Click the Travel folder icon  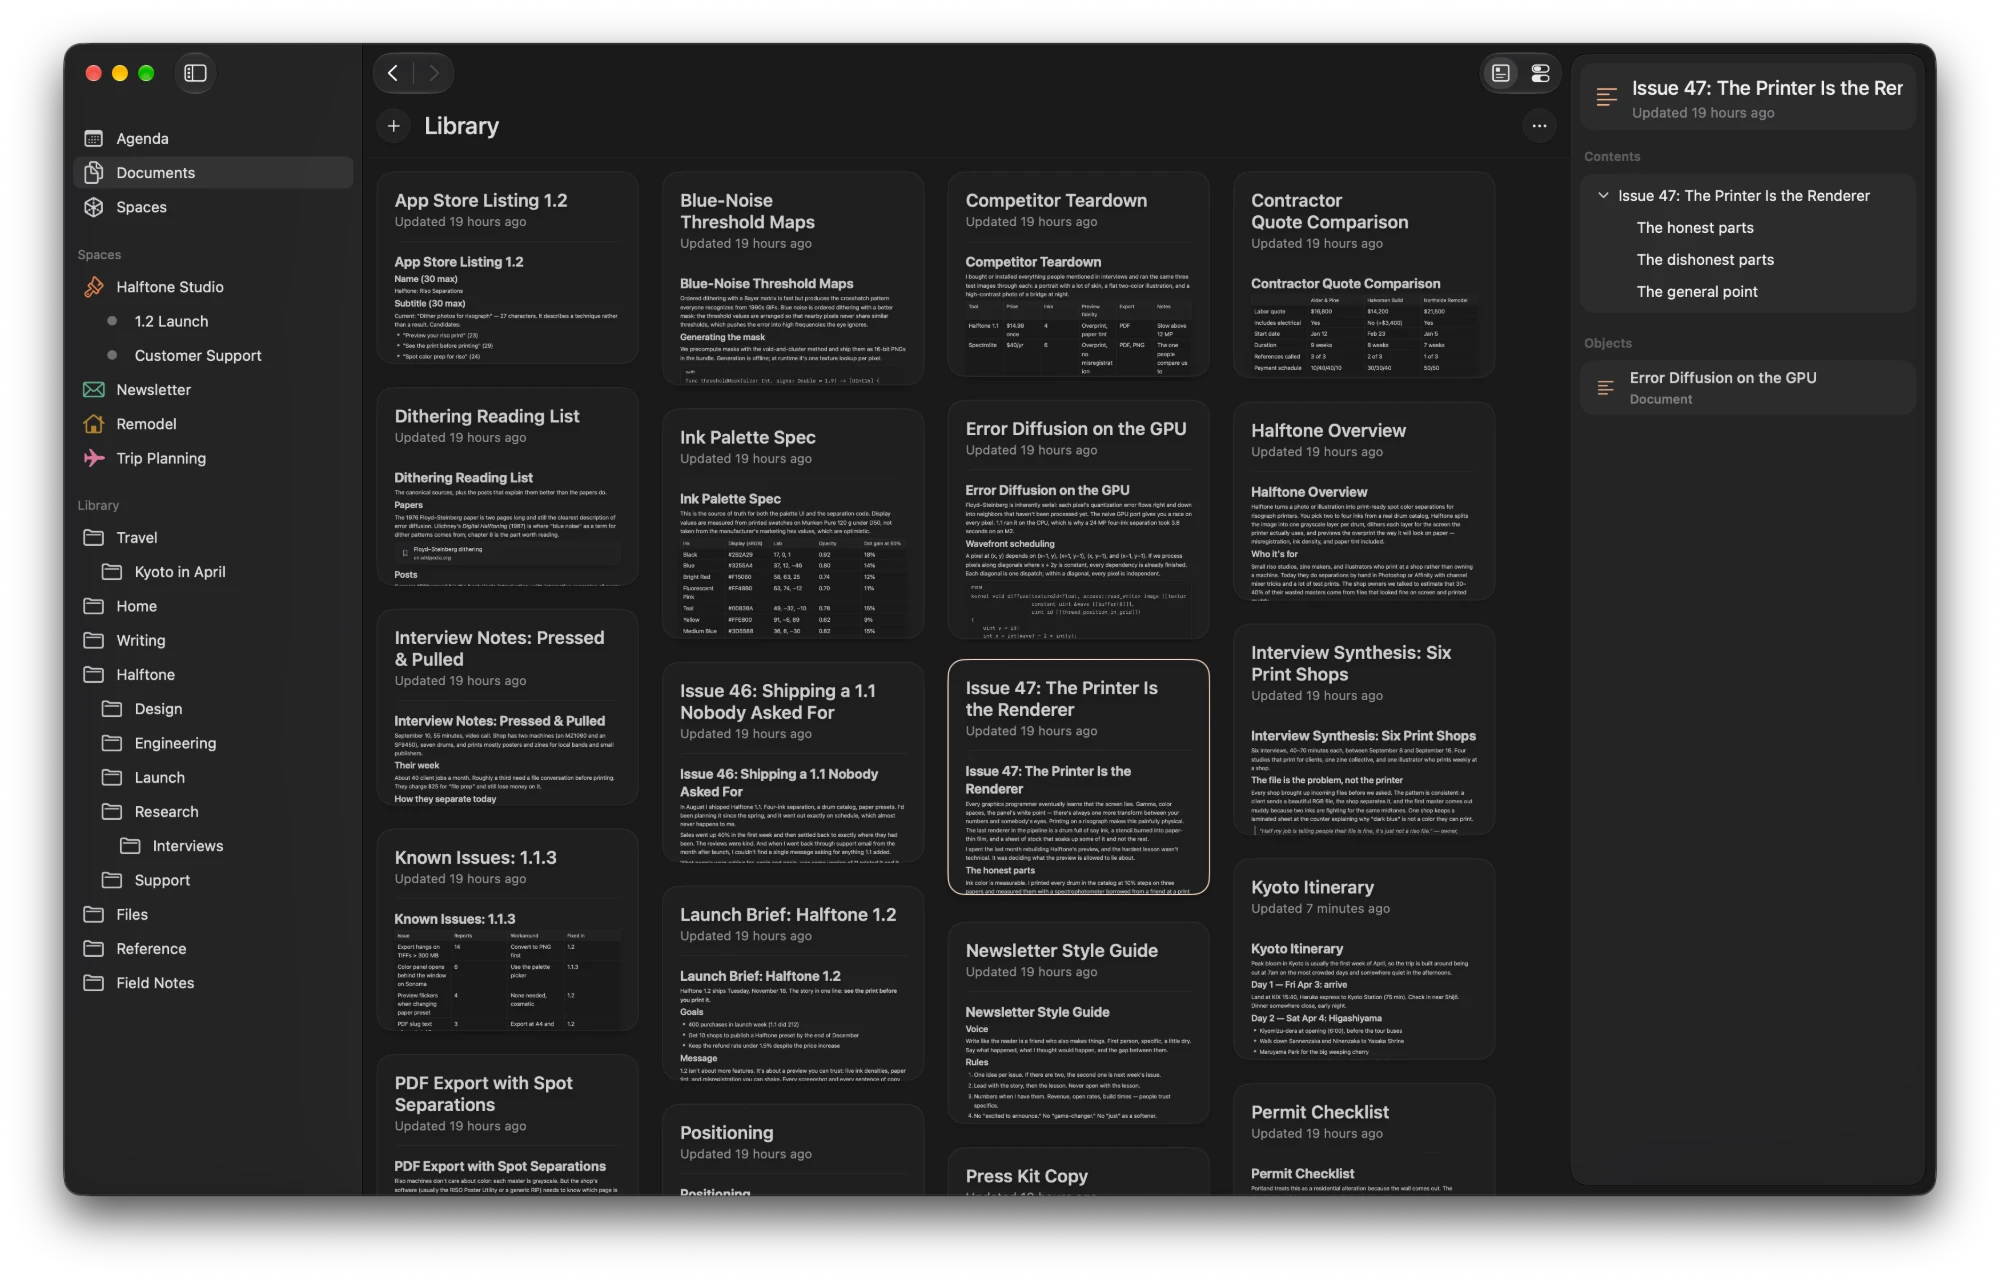coord(94,538)
